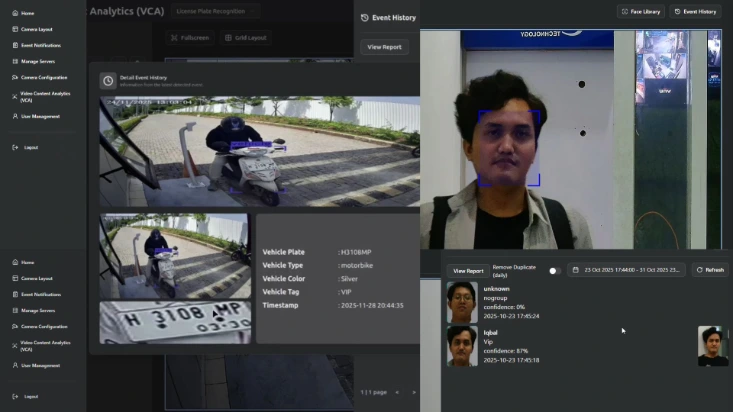Click the Logout icon in the lower sidebar
The height and width of the screenshot is (412, 733).
(x=14, y=396)
